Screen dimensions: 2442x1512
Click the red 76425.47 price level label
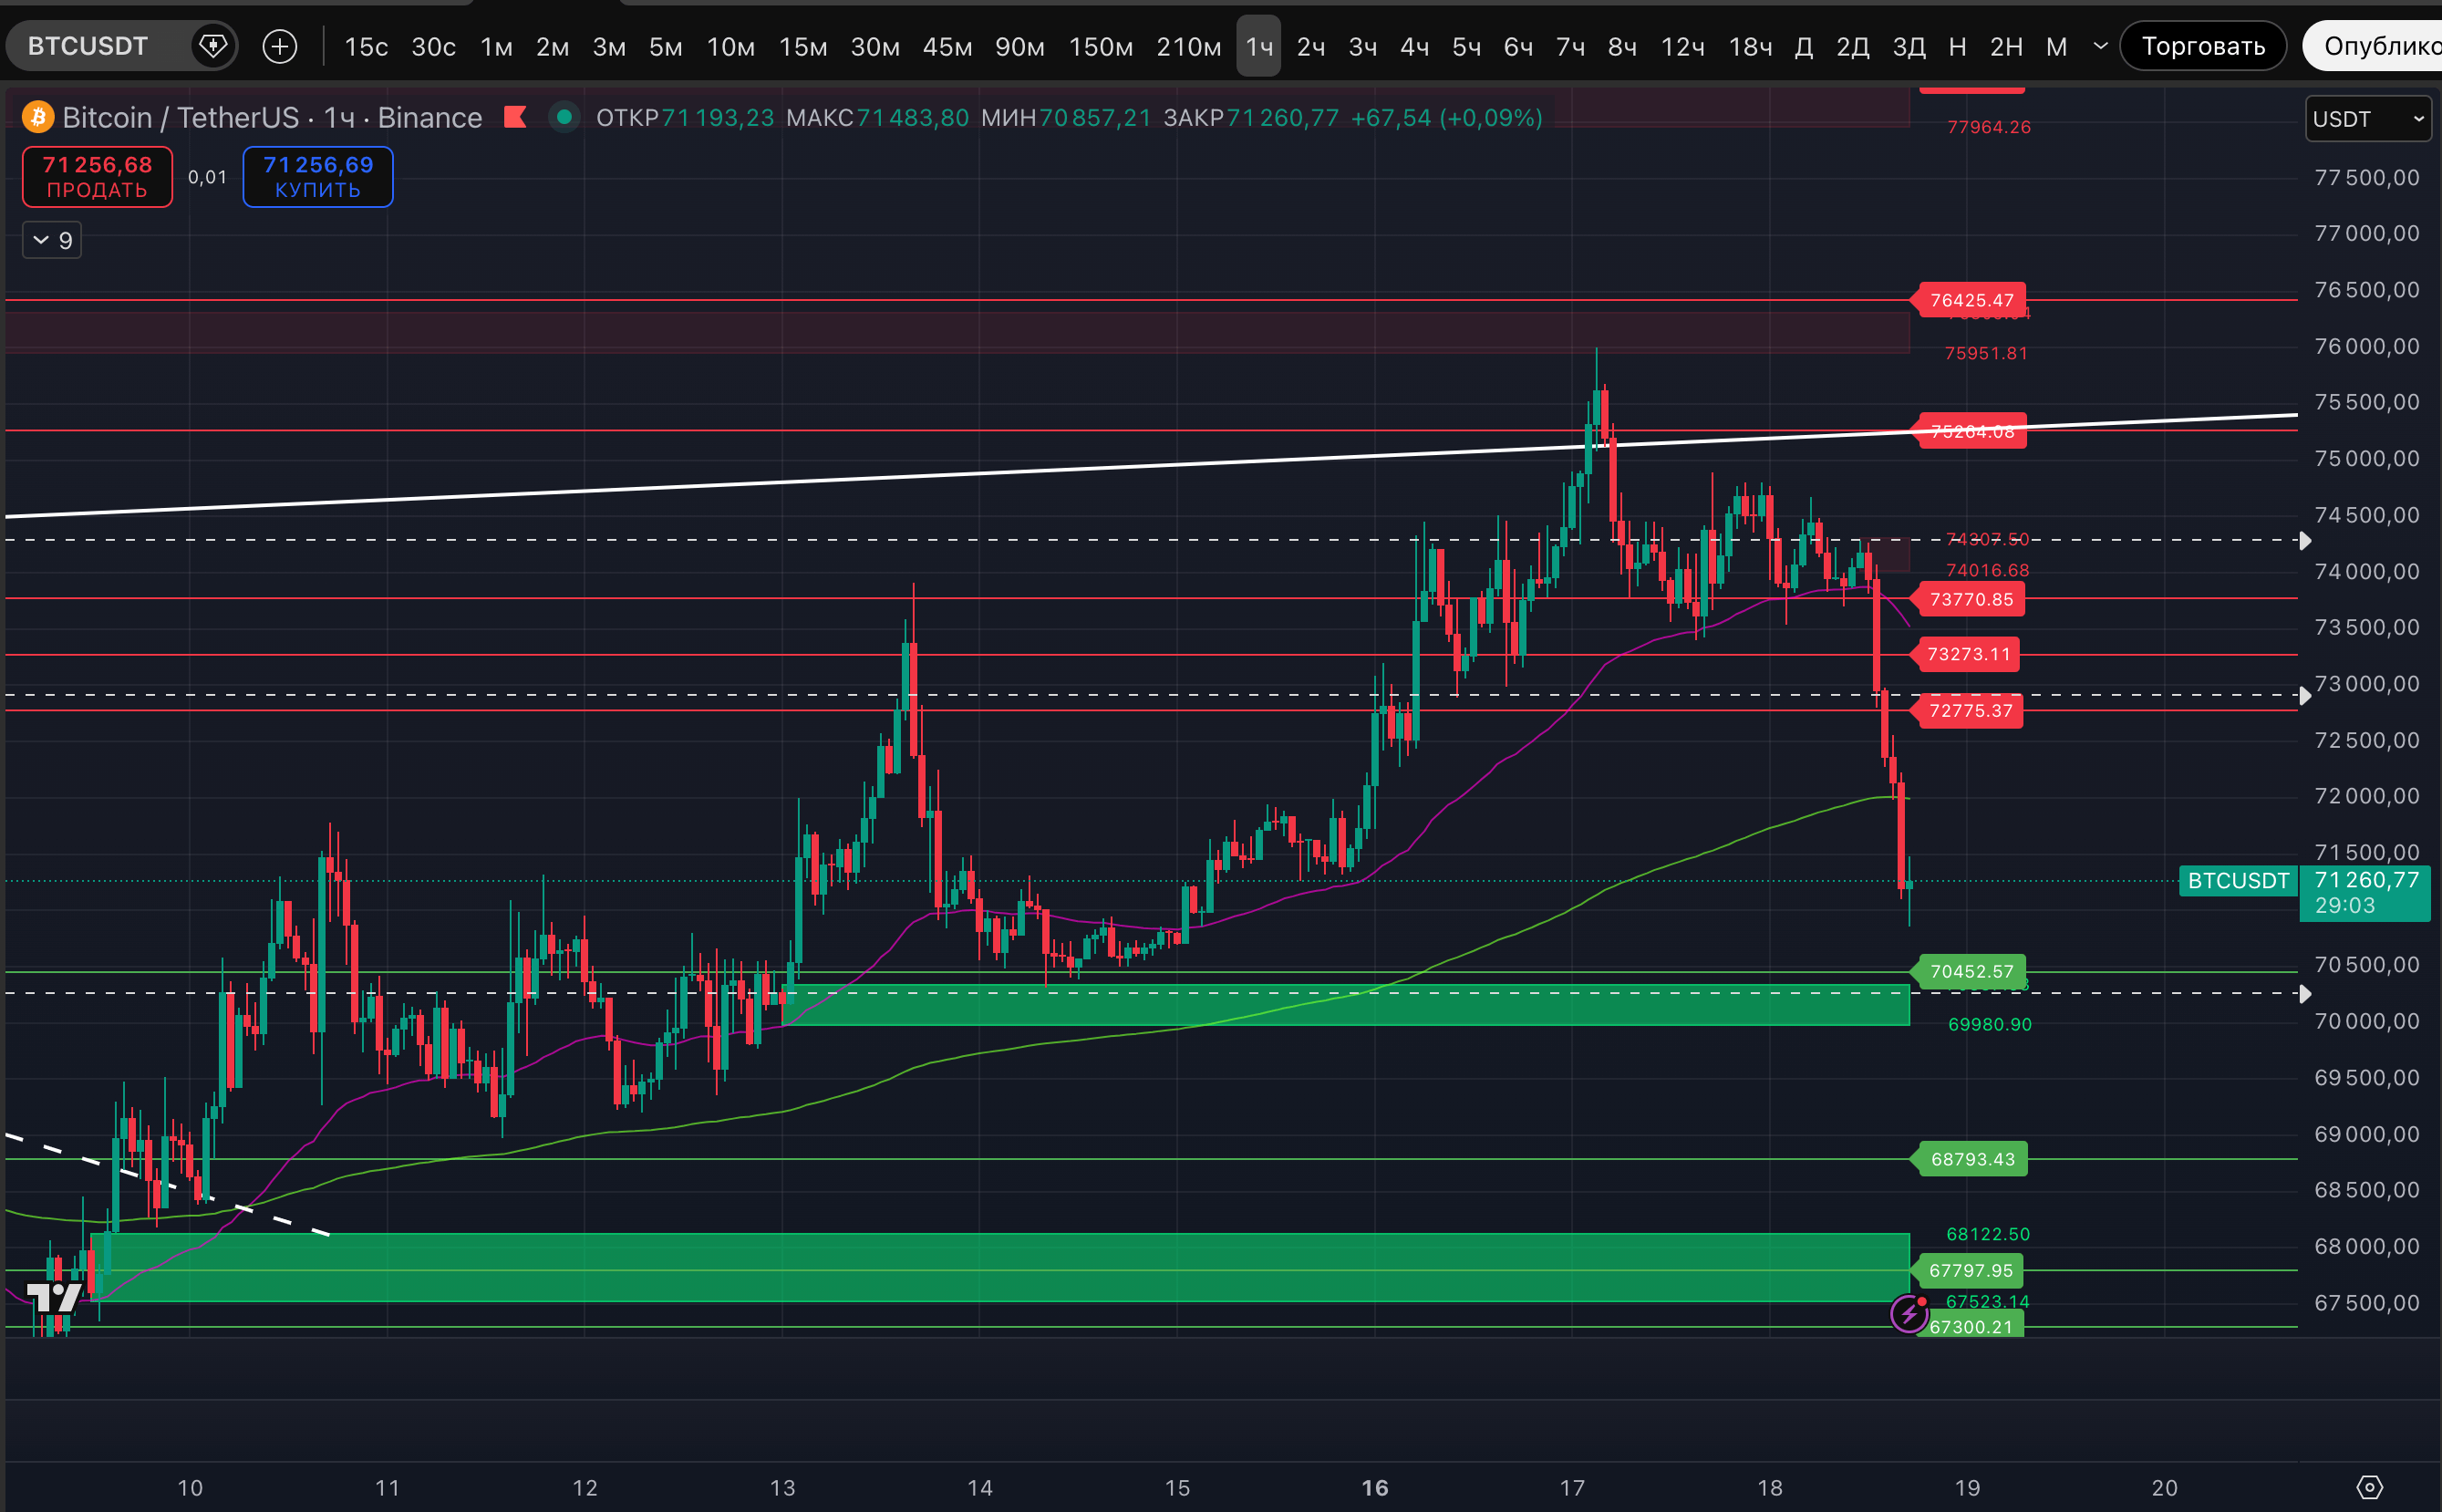coord(1971,300)
